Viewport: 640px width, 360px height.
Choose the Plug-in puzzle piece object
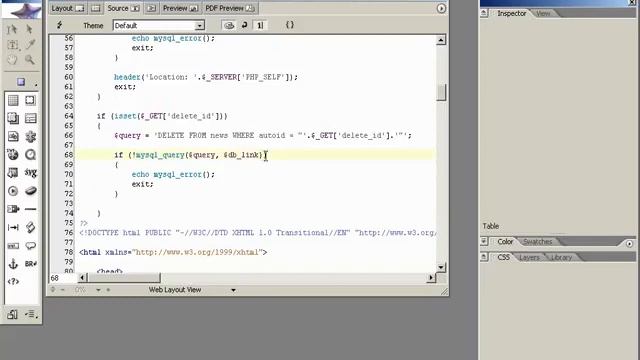pyautogui.click(x=30, y=136)
